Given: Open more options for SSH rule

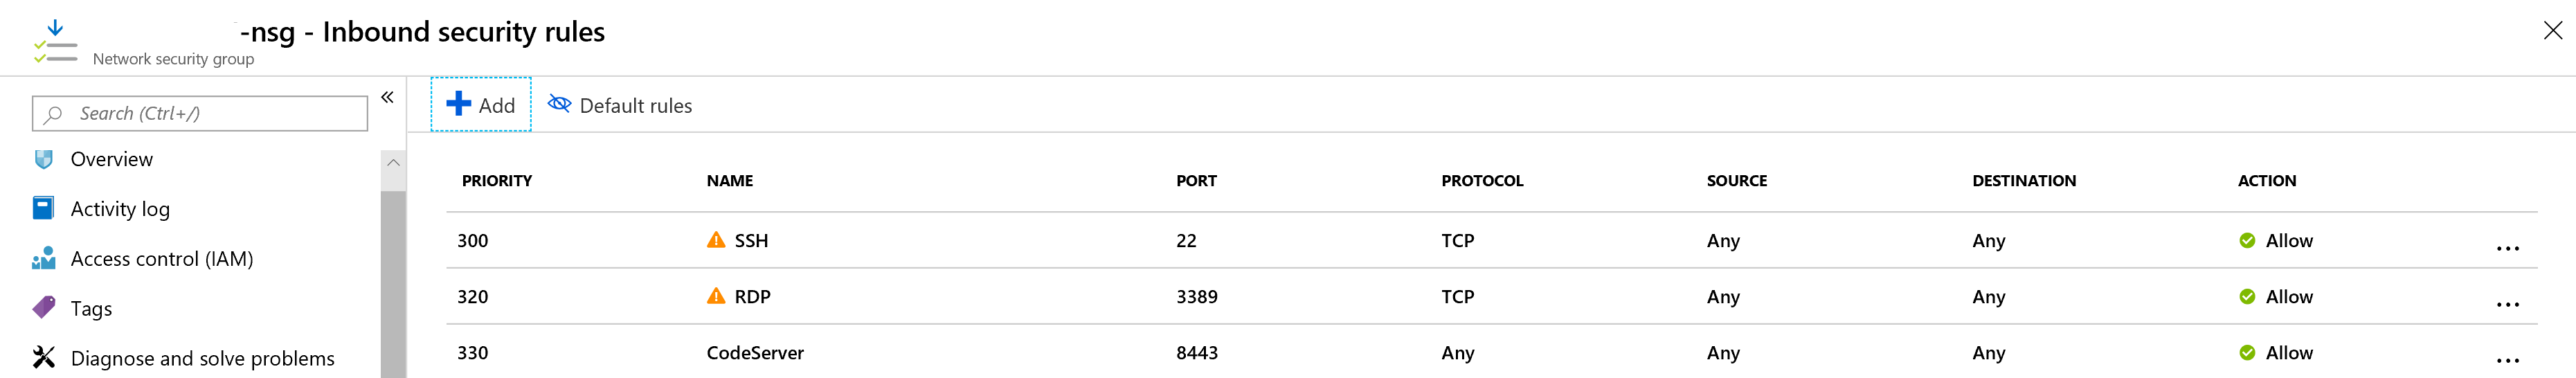Looking at the screenshot, I should point(2507,248).
